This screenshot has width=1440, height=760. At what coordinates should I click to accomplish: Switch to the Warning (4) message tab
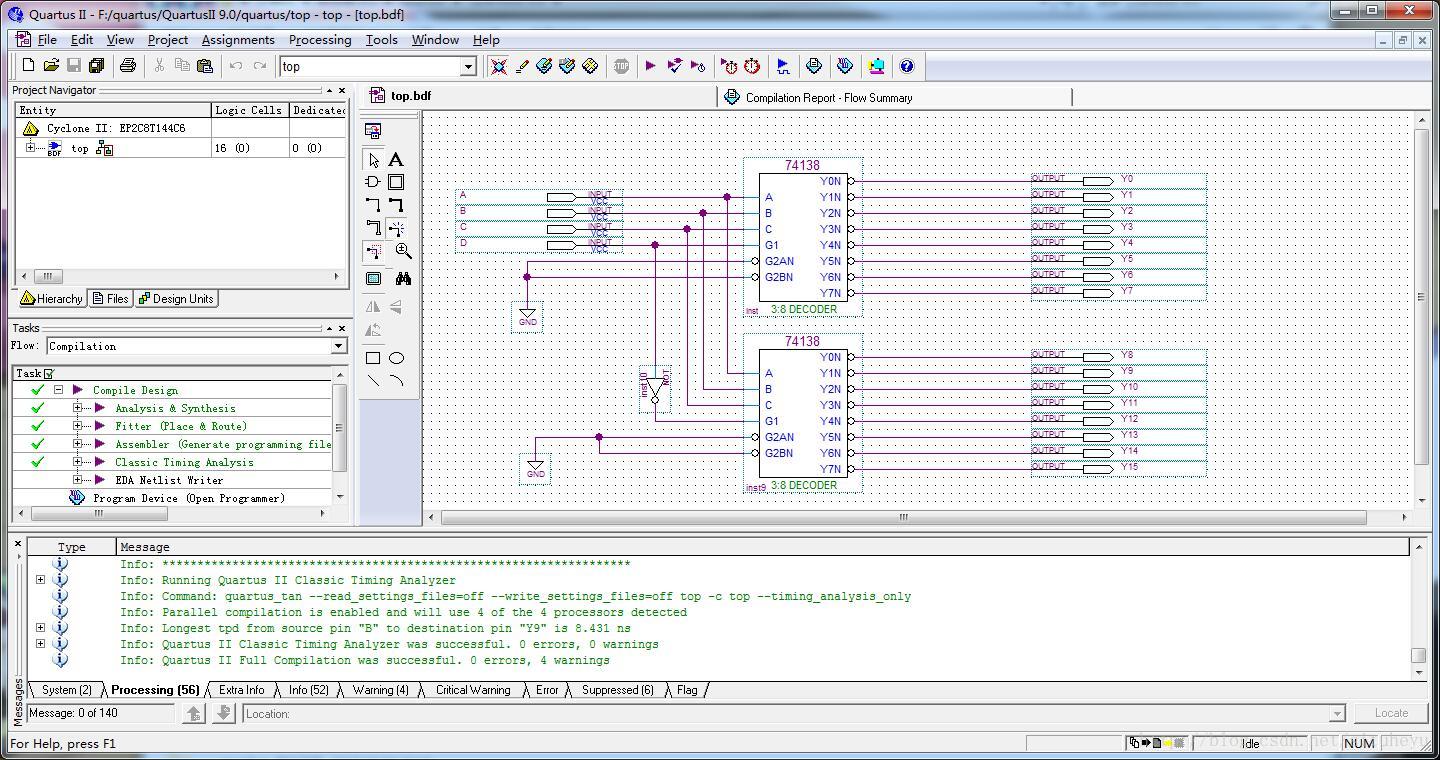(x=380, y=690)
